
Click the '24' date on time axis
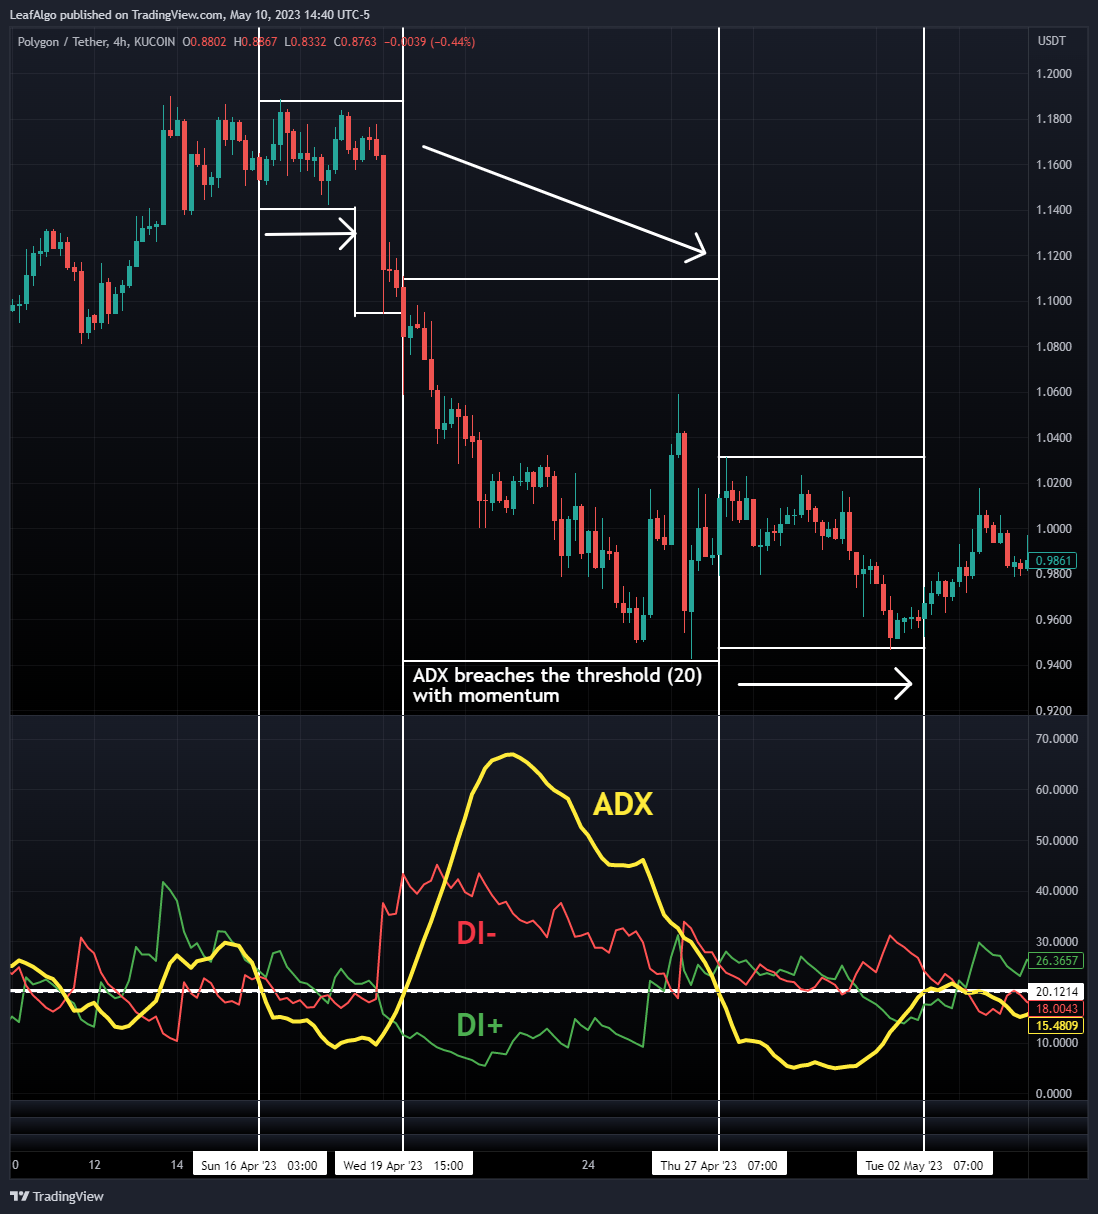tap(588, 1165)
